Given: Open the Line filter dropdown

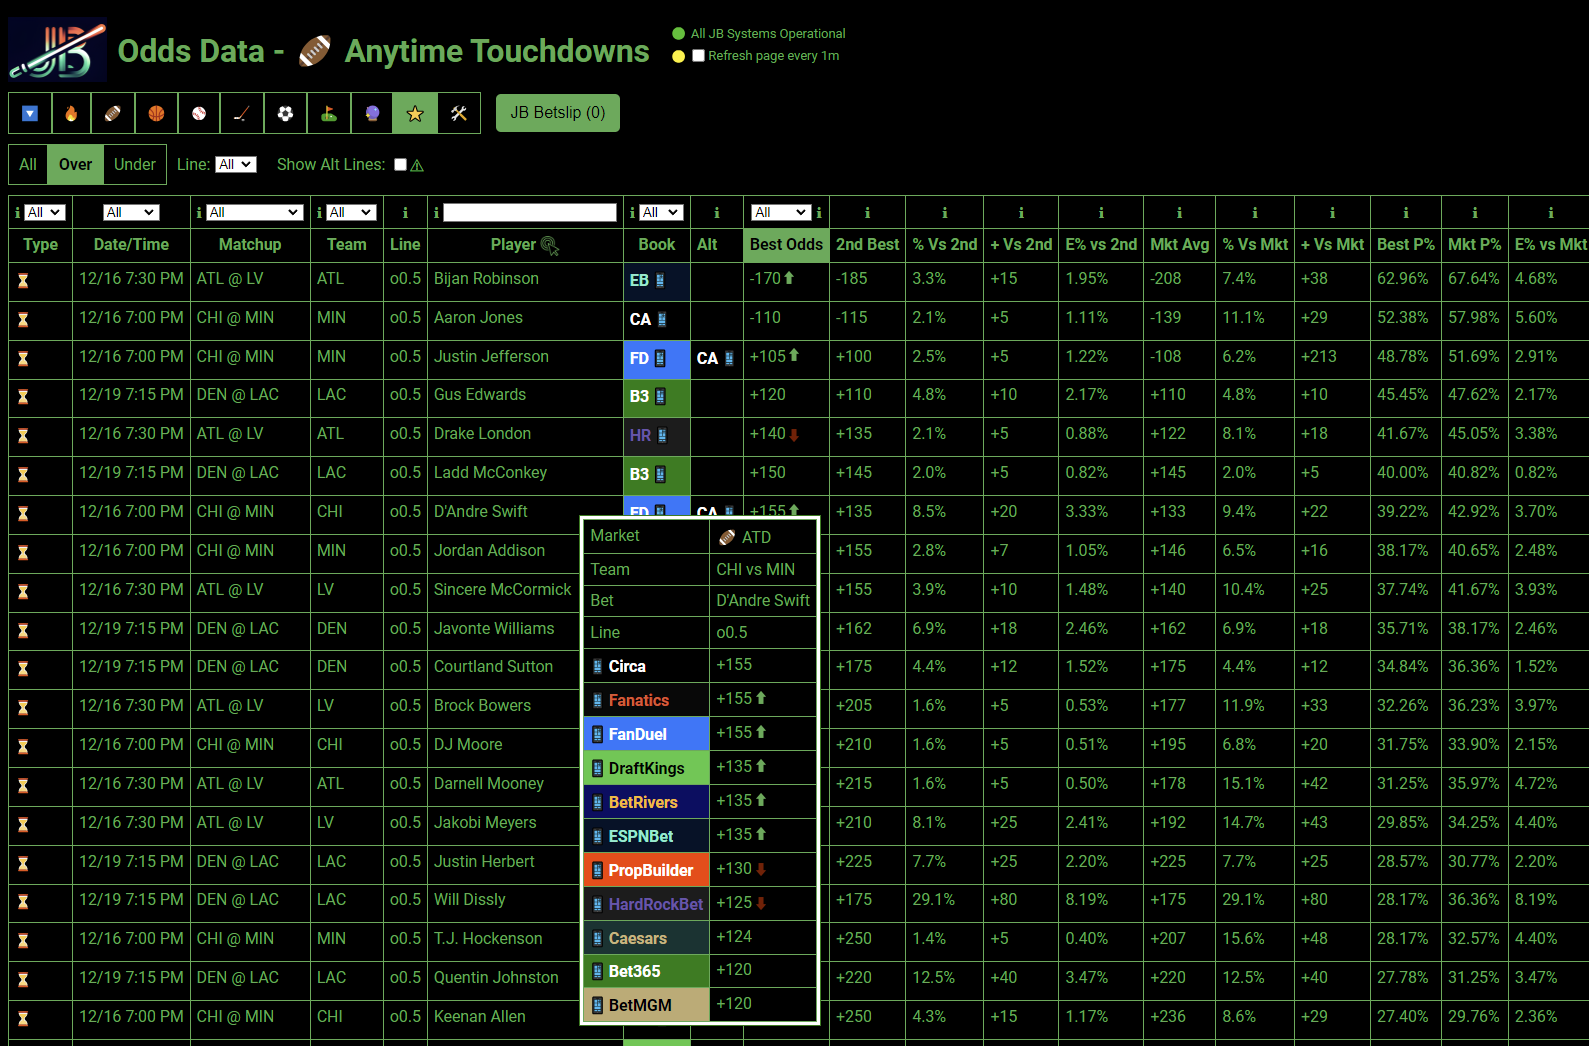Looking at the screenshot, I should click(236, 165).
